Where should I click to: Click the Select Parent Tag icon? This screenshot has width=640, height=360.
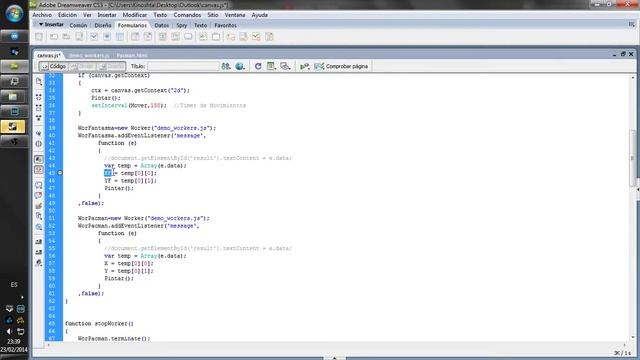coord(39,133)
